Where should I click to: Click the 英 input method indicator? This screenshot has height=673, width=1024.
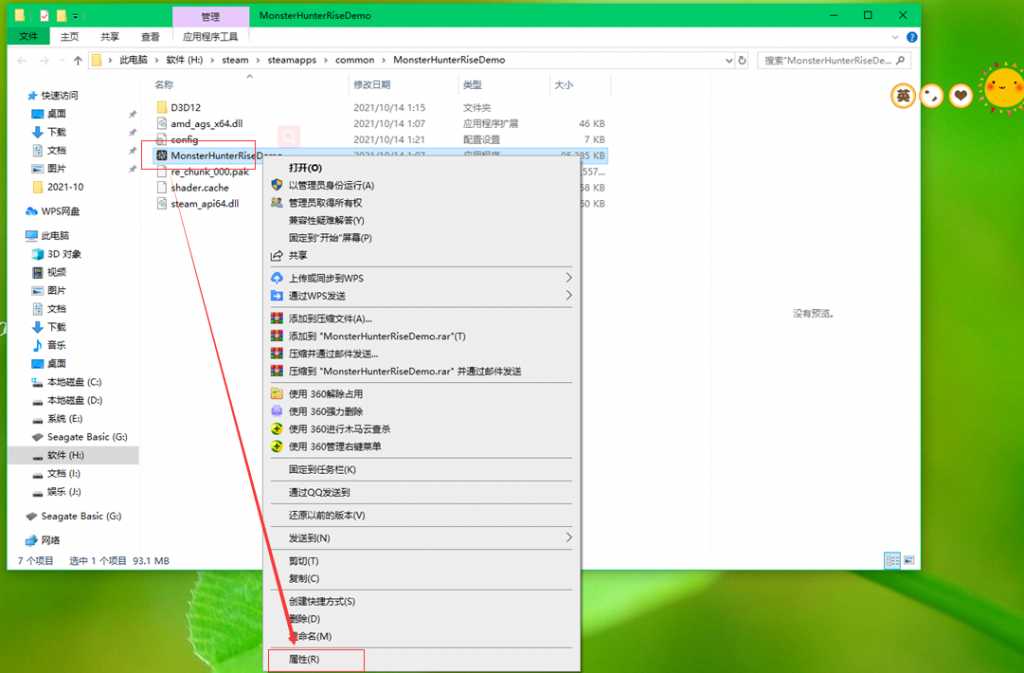pyautogui.click(x=904, y=94)
